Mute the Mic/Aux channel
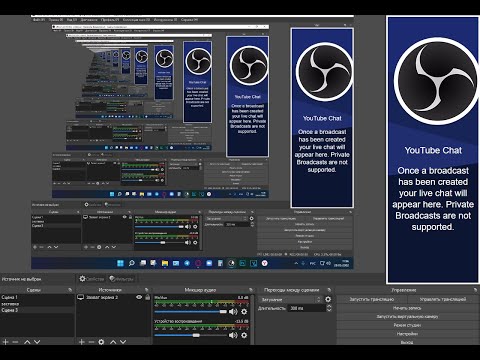Viewport: 480px width, 360px height. pos(233,312)
